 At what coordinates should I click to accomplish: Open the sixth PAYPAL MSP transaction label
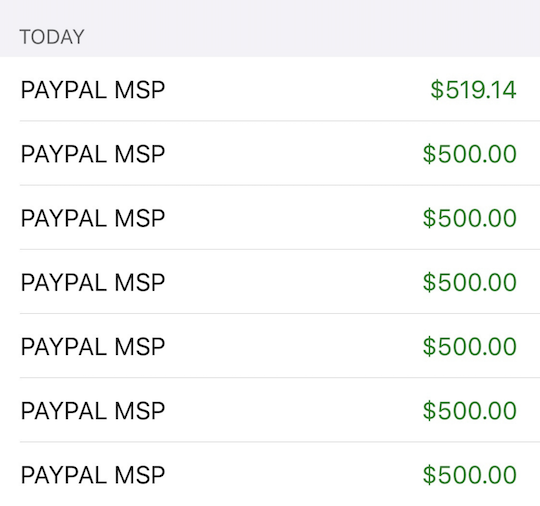[x=93, y=411]
